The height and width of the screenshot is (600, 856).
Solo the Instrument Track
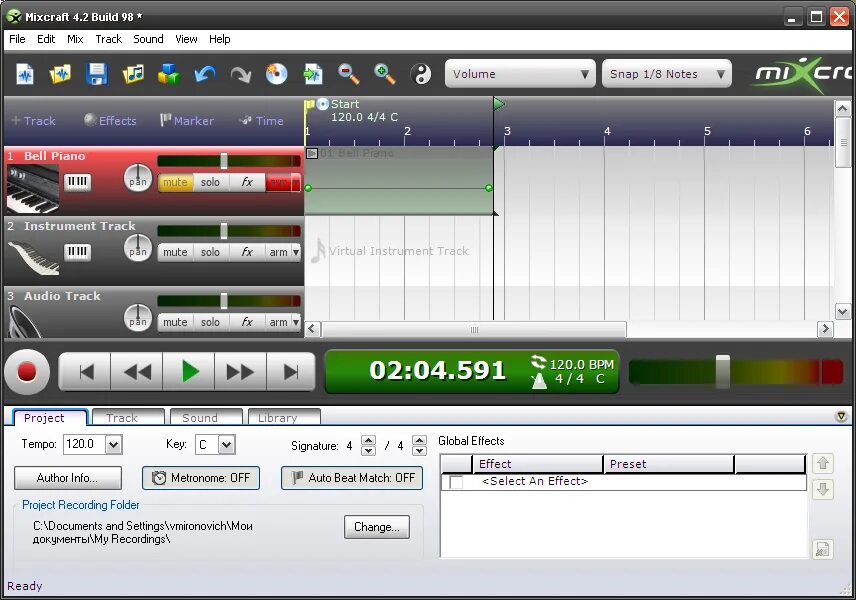click(x=211, y=251)
